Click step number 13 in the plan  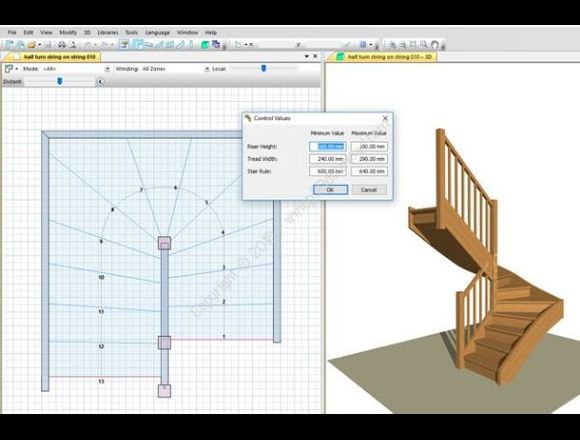click(101, 381)
